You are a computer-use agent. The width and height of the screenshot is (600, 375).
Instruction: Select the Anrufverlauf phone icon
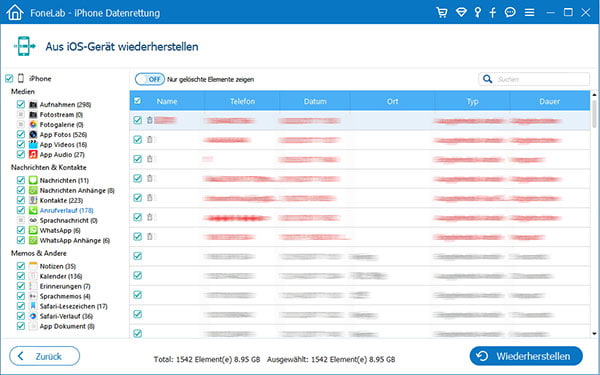[33, 210]
